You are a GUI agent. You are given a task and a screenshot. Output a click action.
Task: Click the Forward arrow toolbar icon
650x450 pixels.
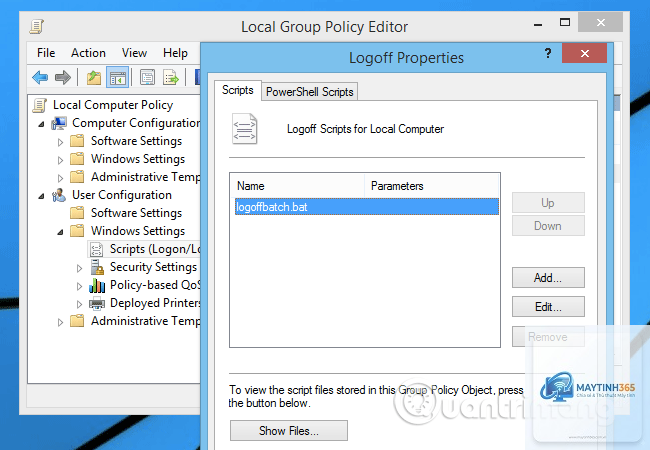pos(63,77)
